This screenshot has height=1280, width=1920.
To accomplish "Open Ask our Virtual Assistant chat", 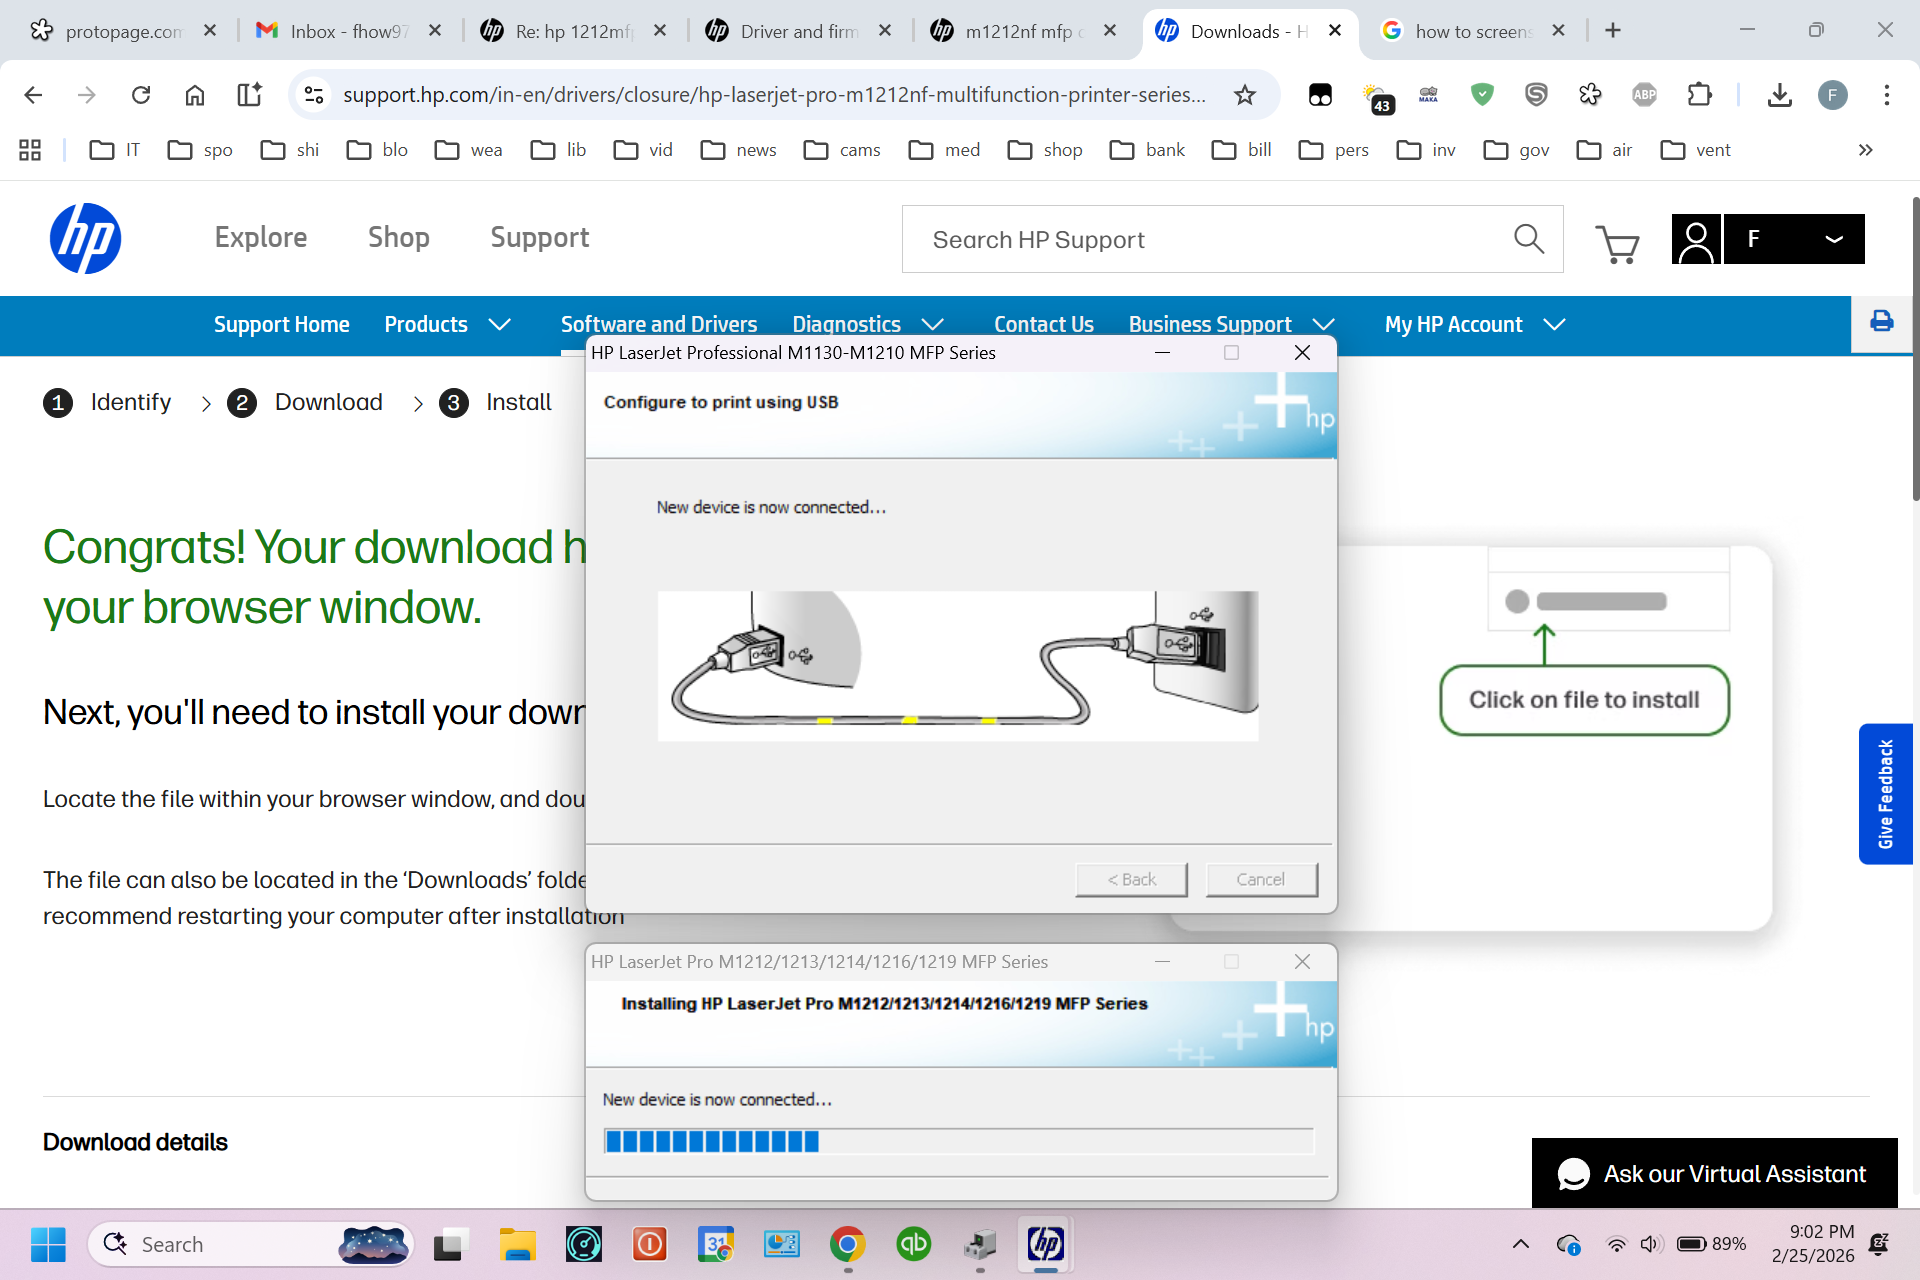I will 1714,1173.
